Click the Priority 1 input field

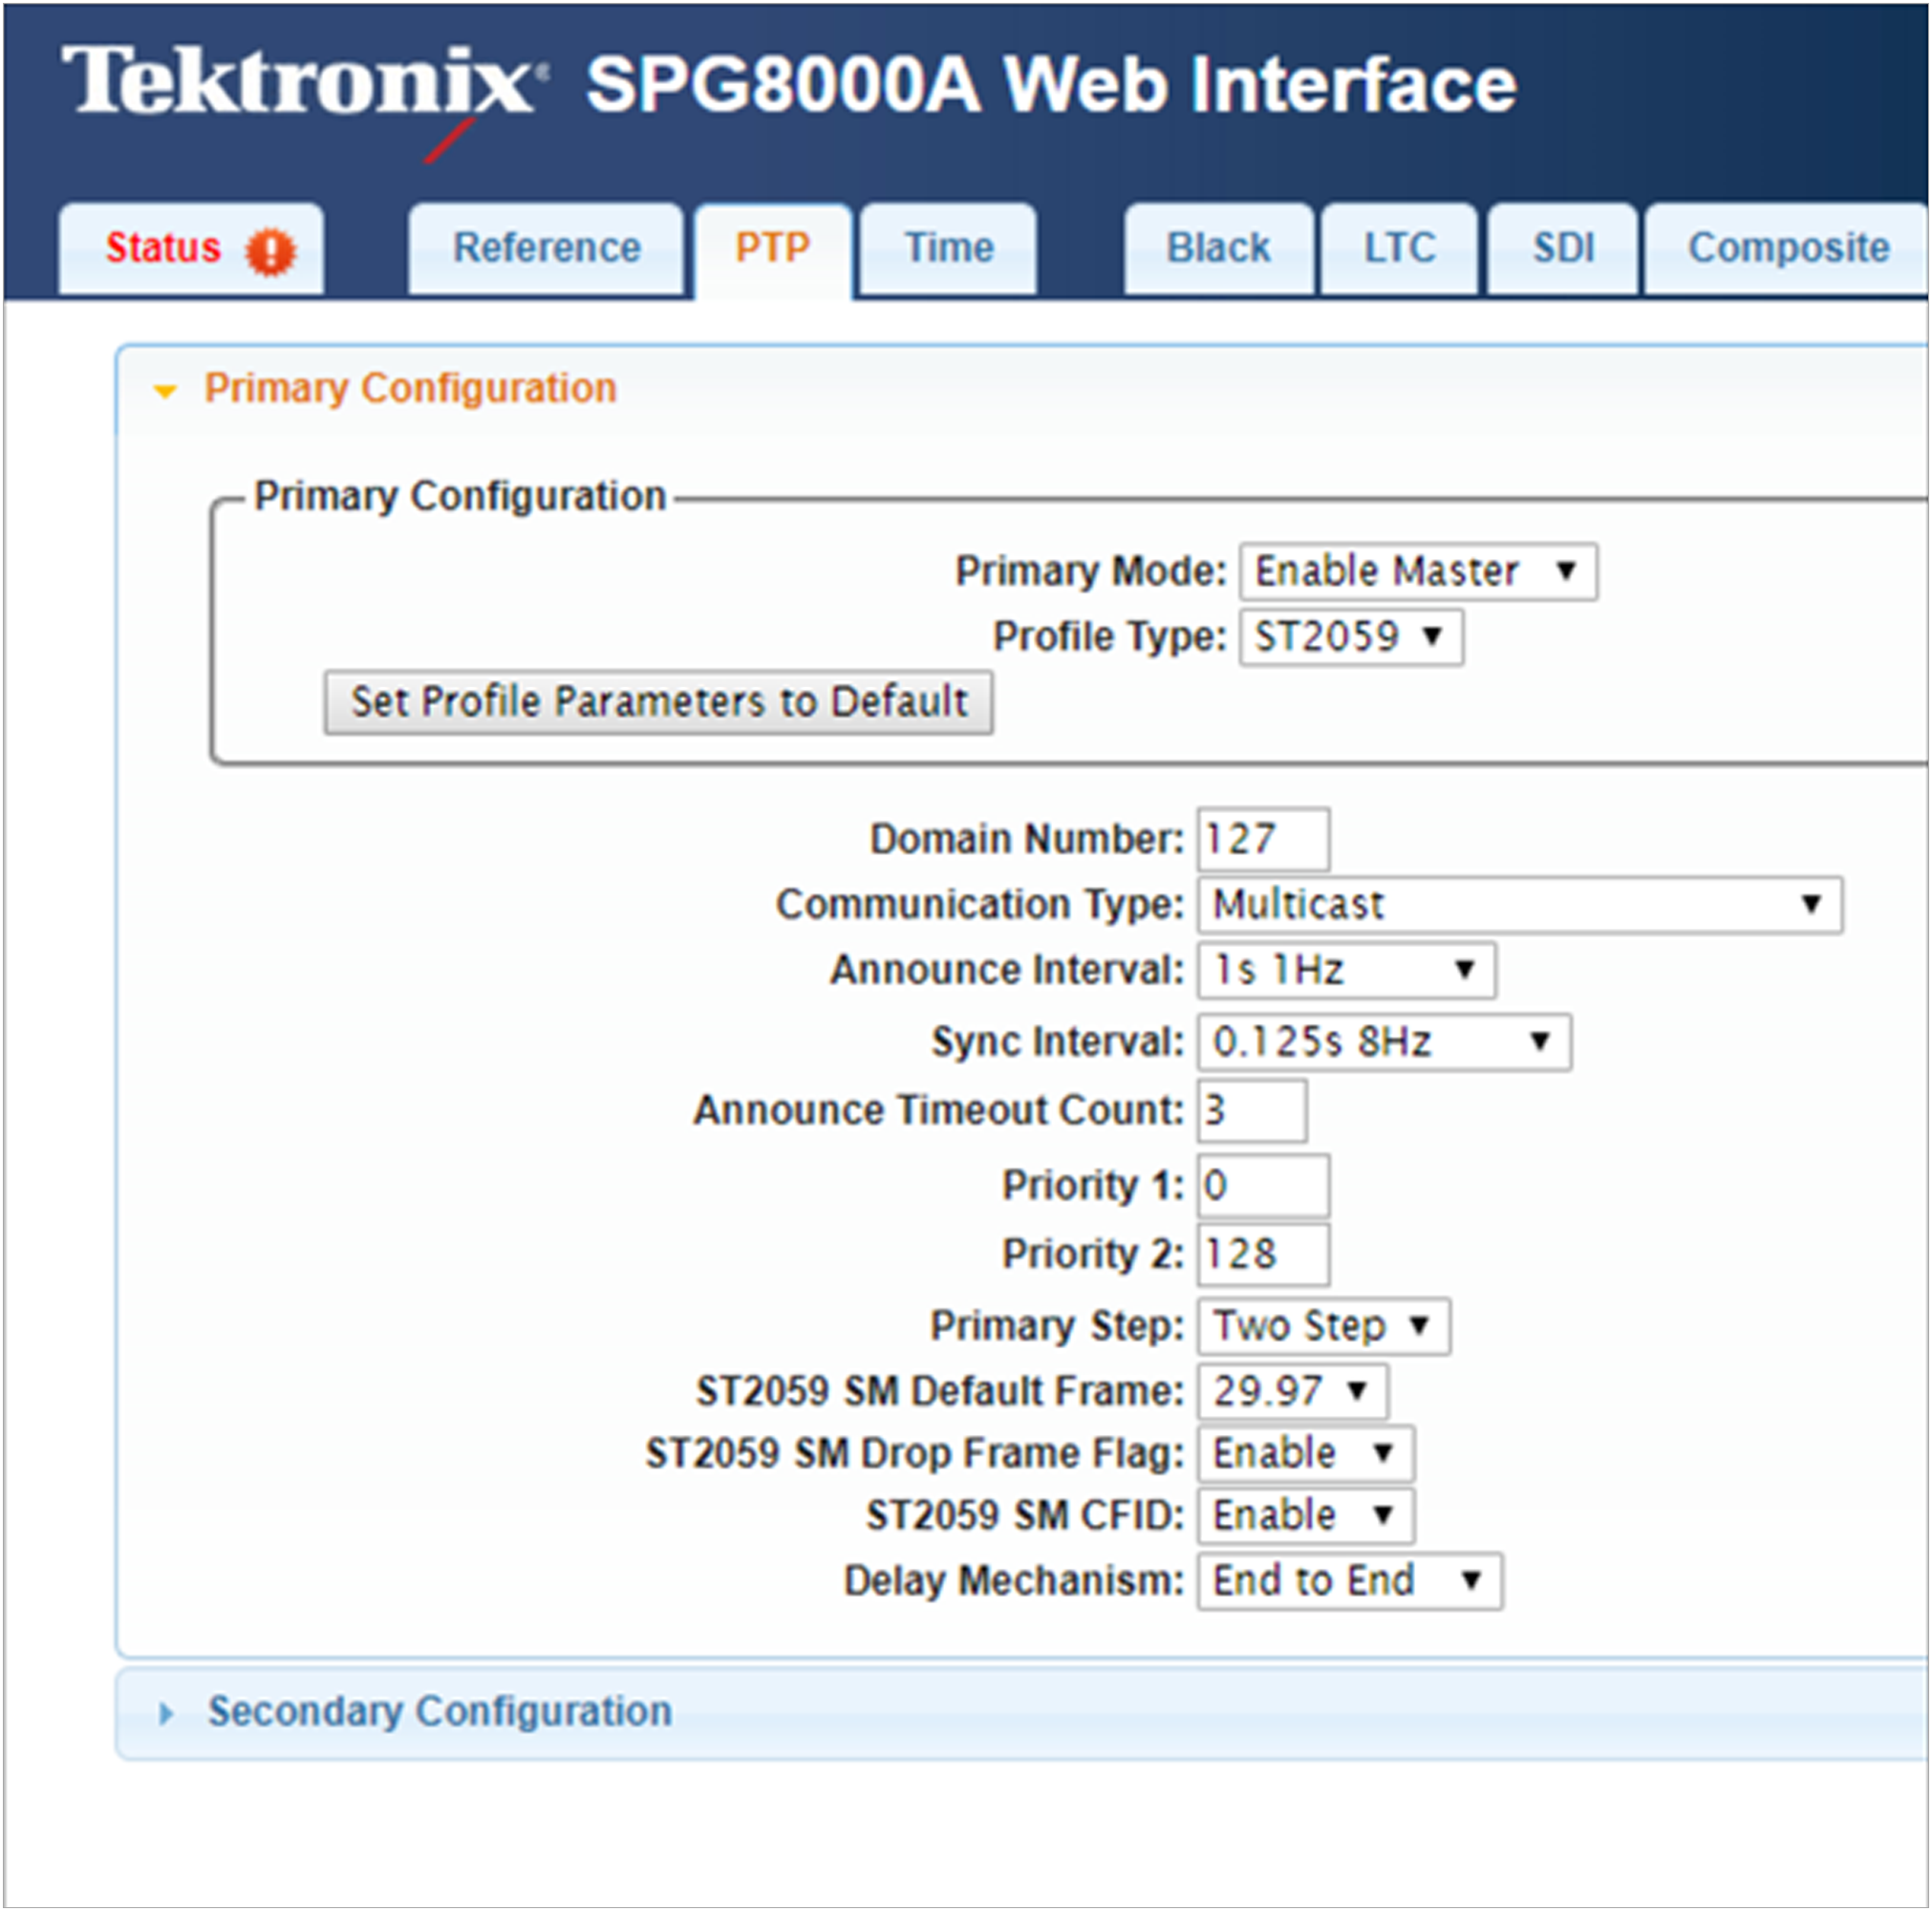pyautogui.click(x=1263, y=1186)
